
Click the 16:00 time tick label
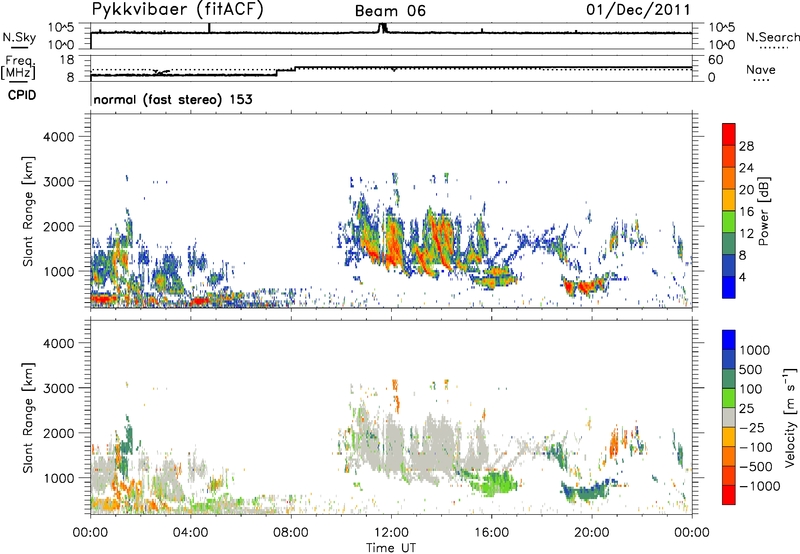pos(491,533)
